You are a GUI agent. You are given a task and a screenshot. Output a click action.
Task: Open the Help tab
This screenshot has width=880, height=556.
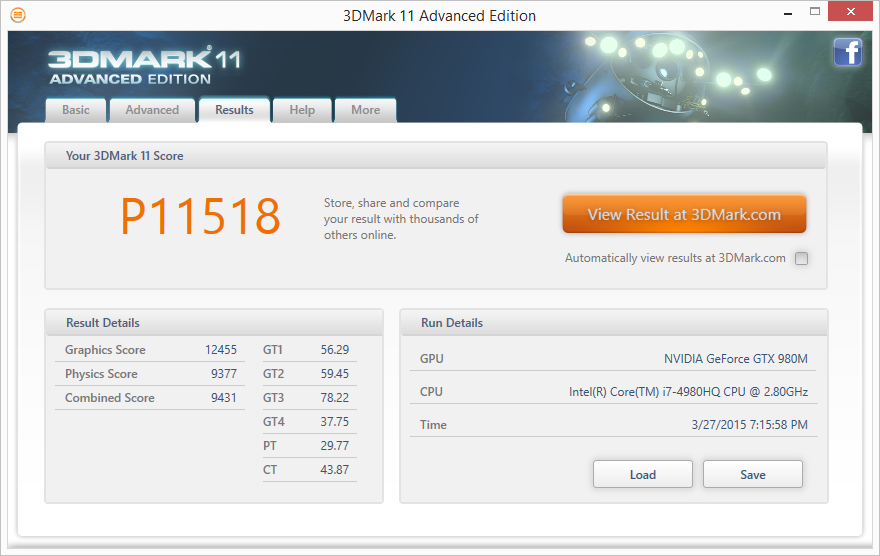(302, 110)
